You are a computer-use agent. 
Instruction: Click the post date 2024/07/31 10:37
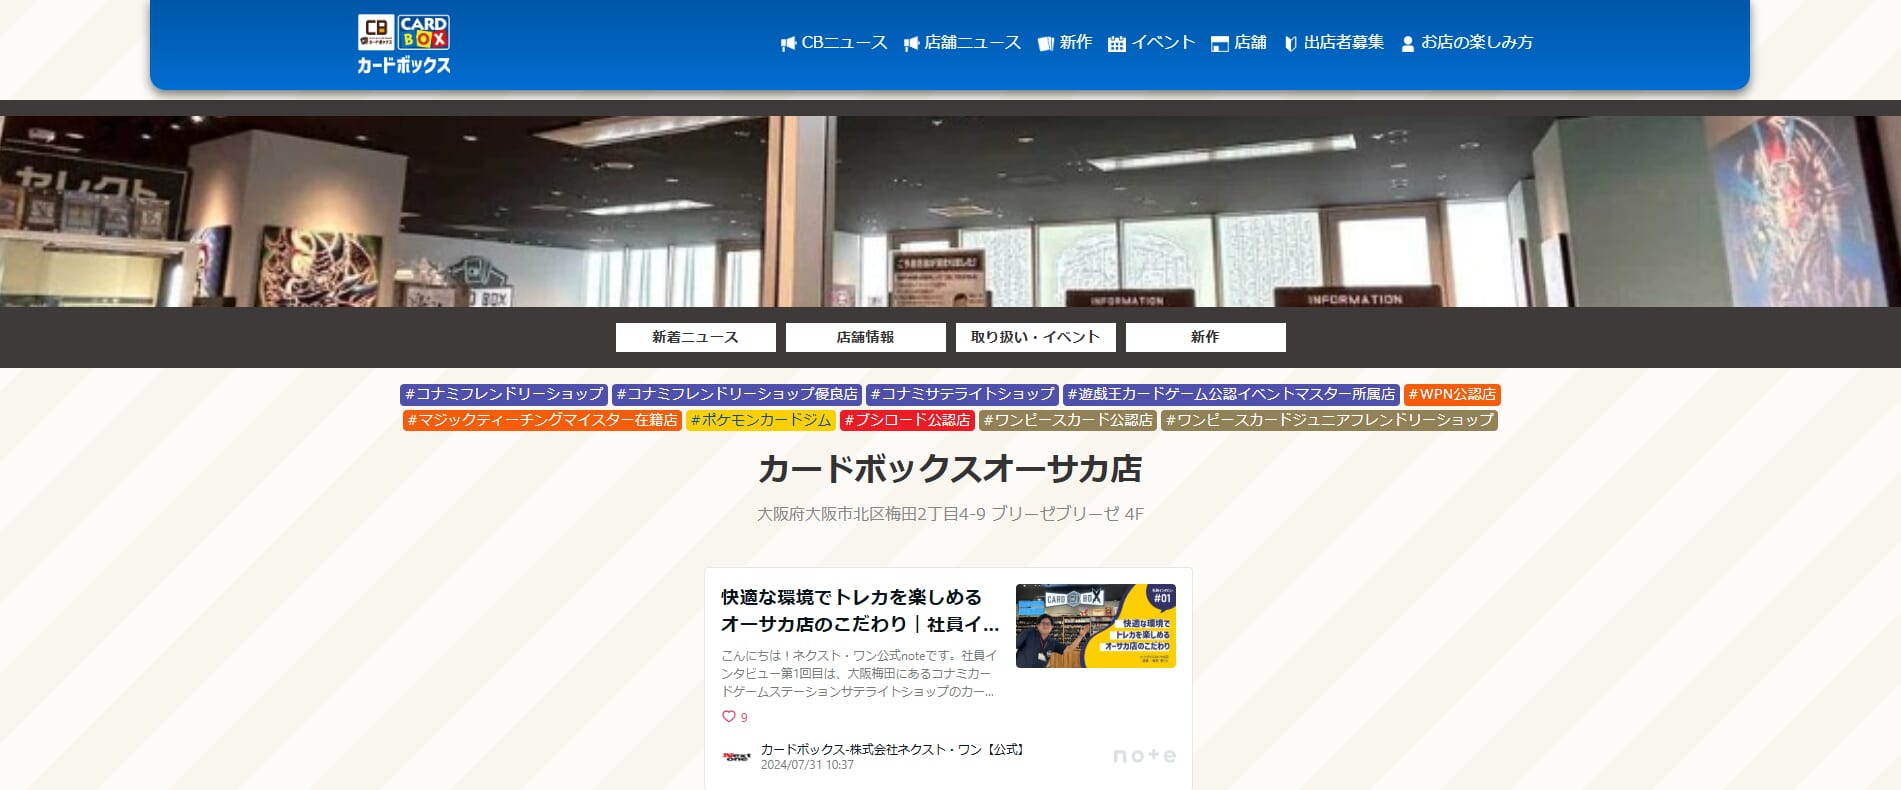click(x=807, y=765)
